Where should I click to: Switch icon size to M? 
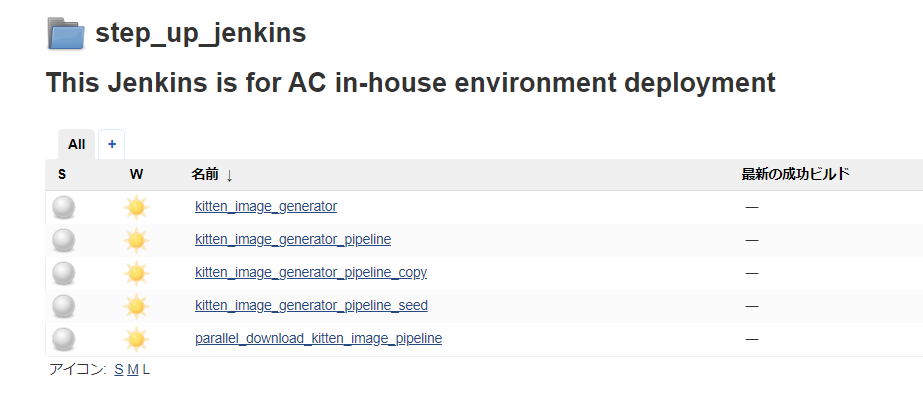133,370
